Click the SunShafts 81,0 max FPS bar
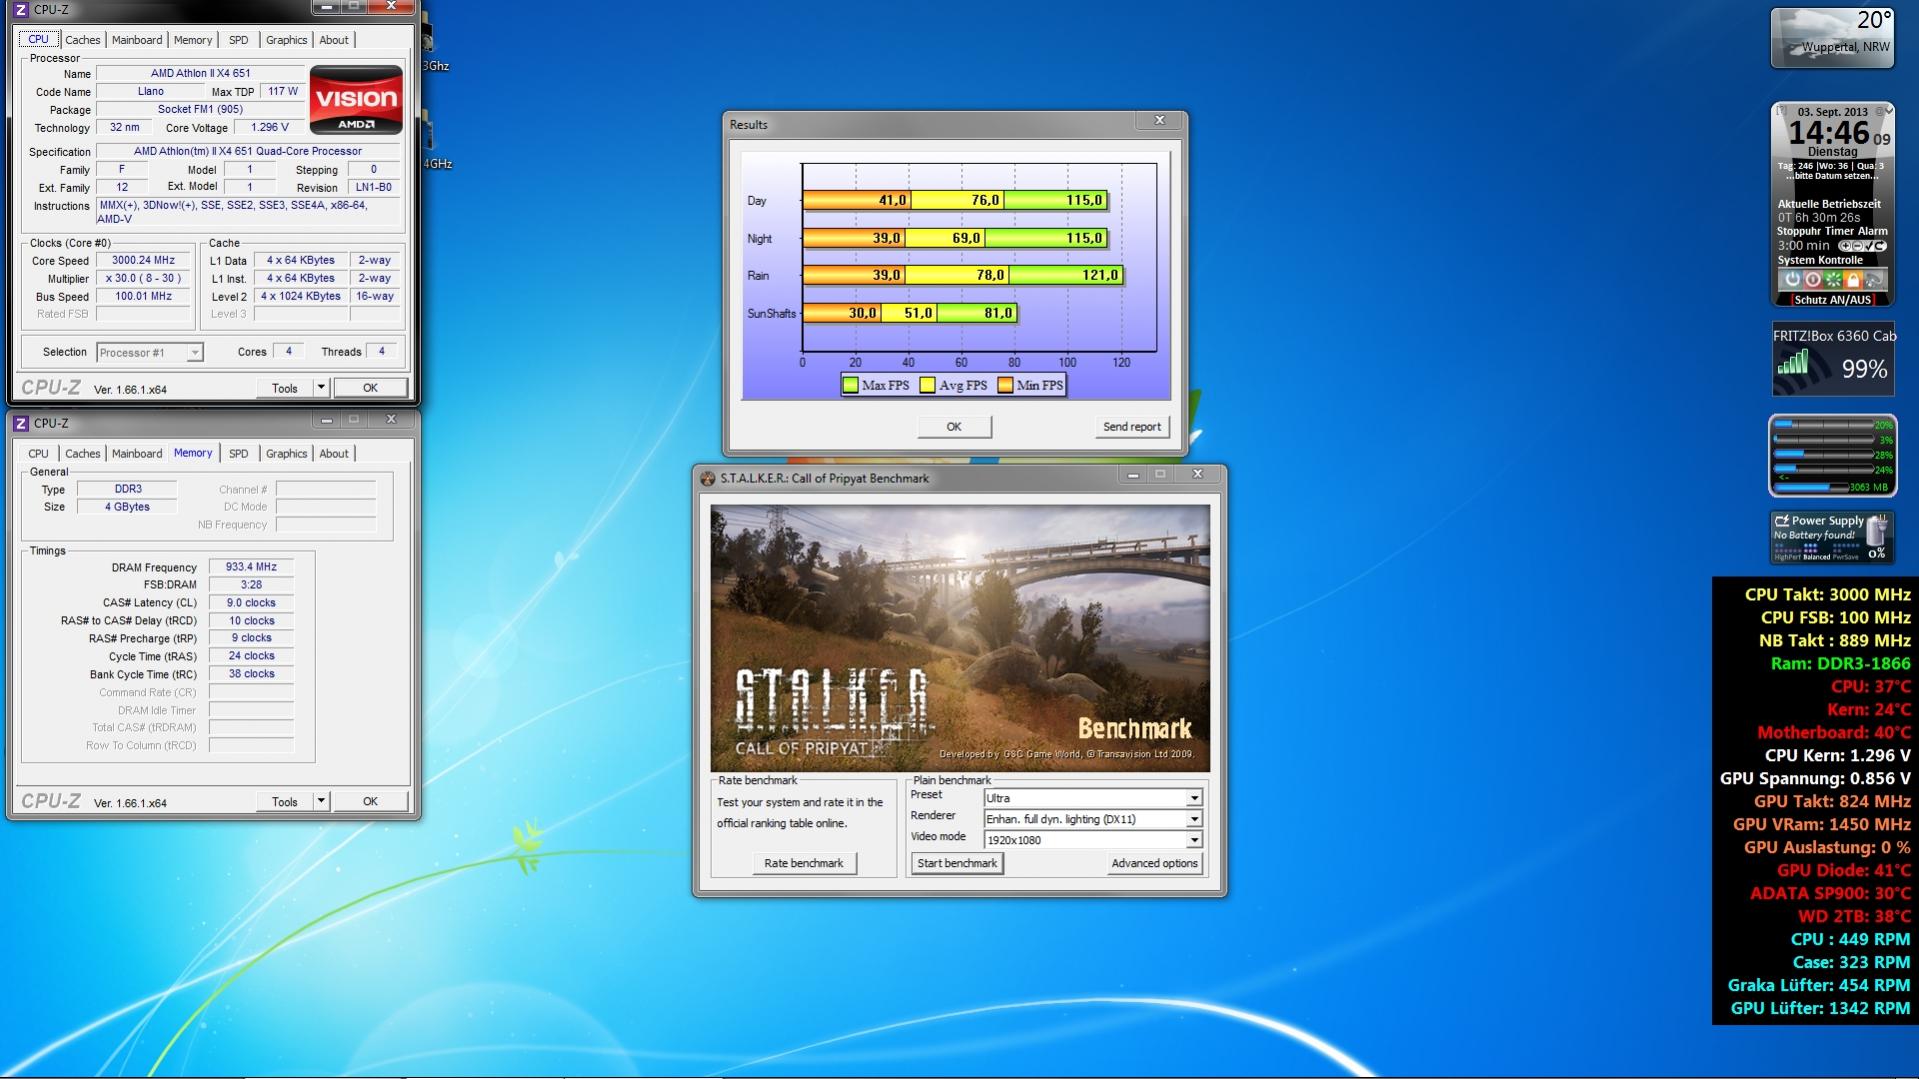 coord(977,313)
